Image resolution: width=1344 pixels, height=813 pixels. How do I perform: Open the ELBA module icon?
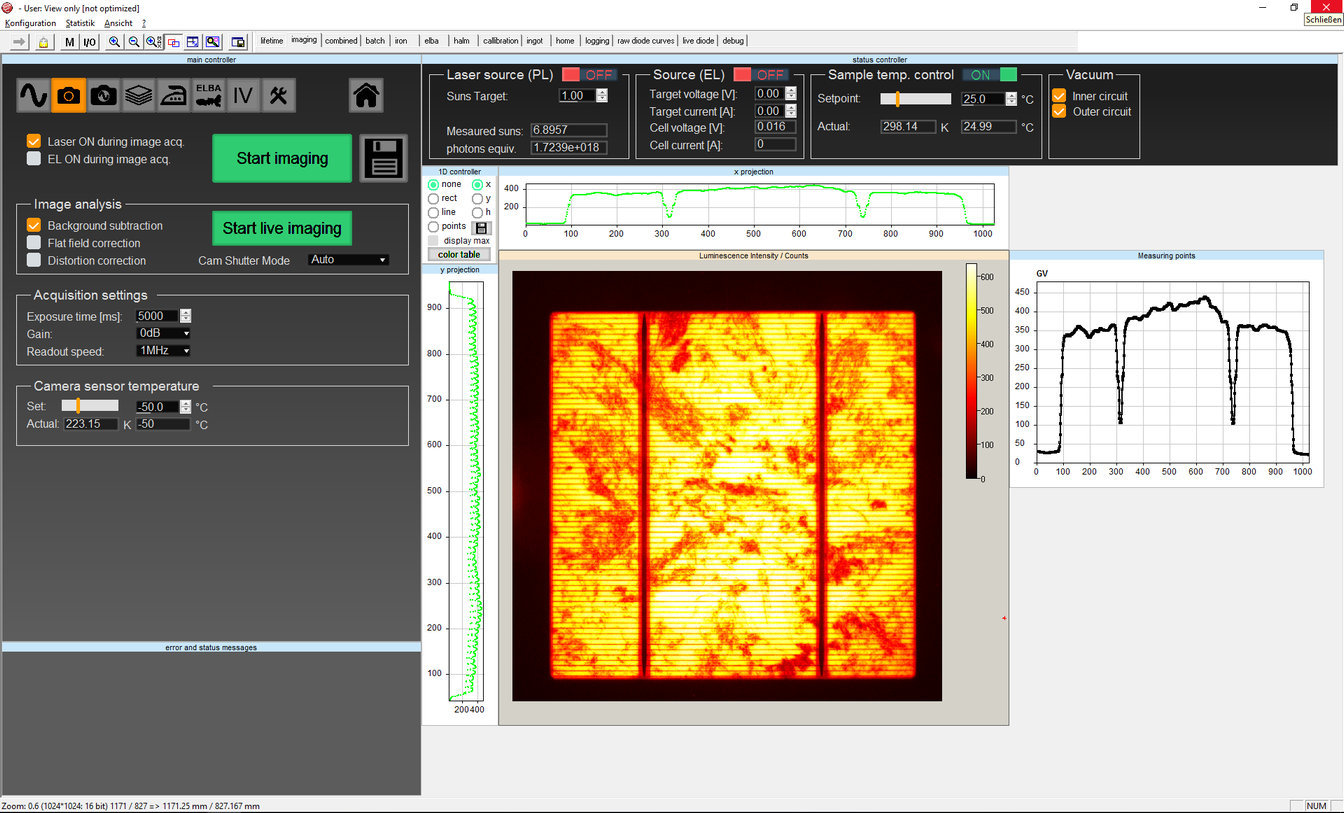208,95
